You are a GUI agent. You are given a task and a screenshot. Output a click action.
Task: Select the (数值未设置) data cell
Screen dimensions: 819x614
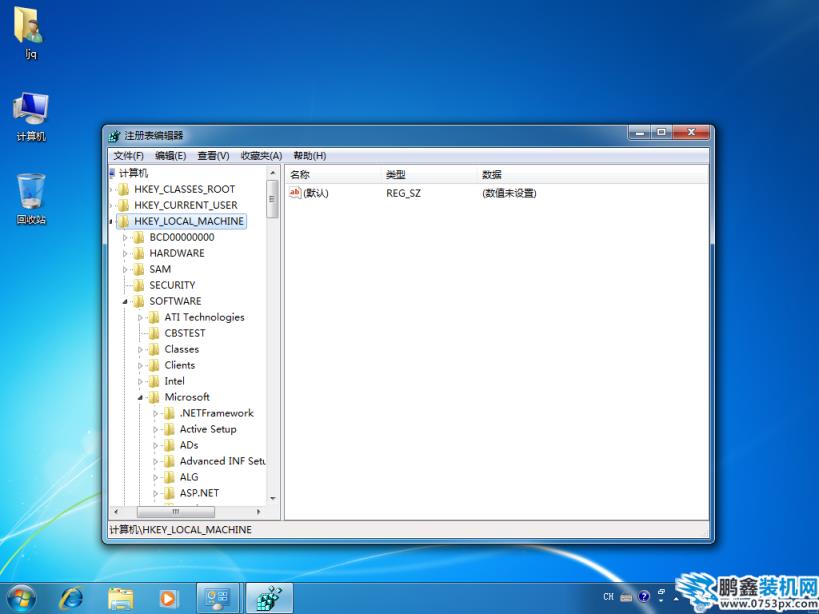509,193
